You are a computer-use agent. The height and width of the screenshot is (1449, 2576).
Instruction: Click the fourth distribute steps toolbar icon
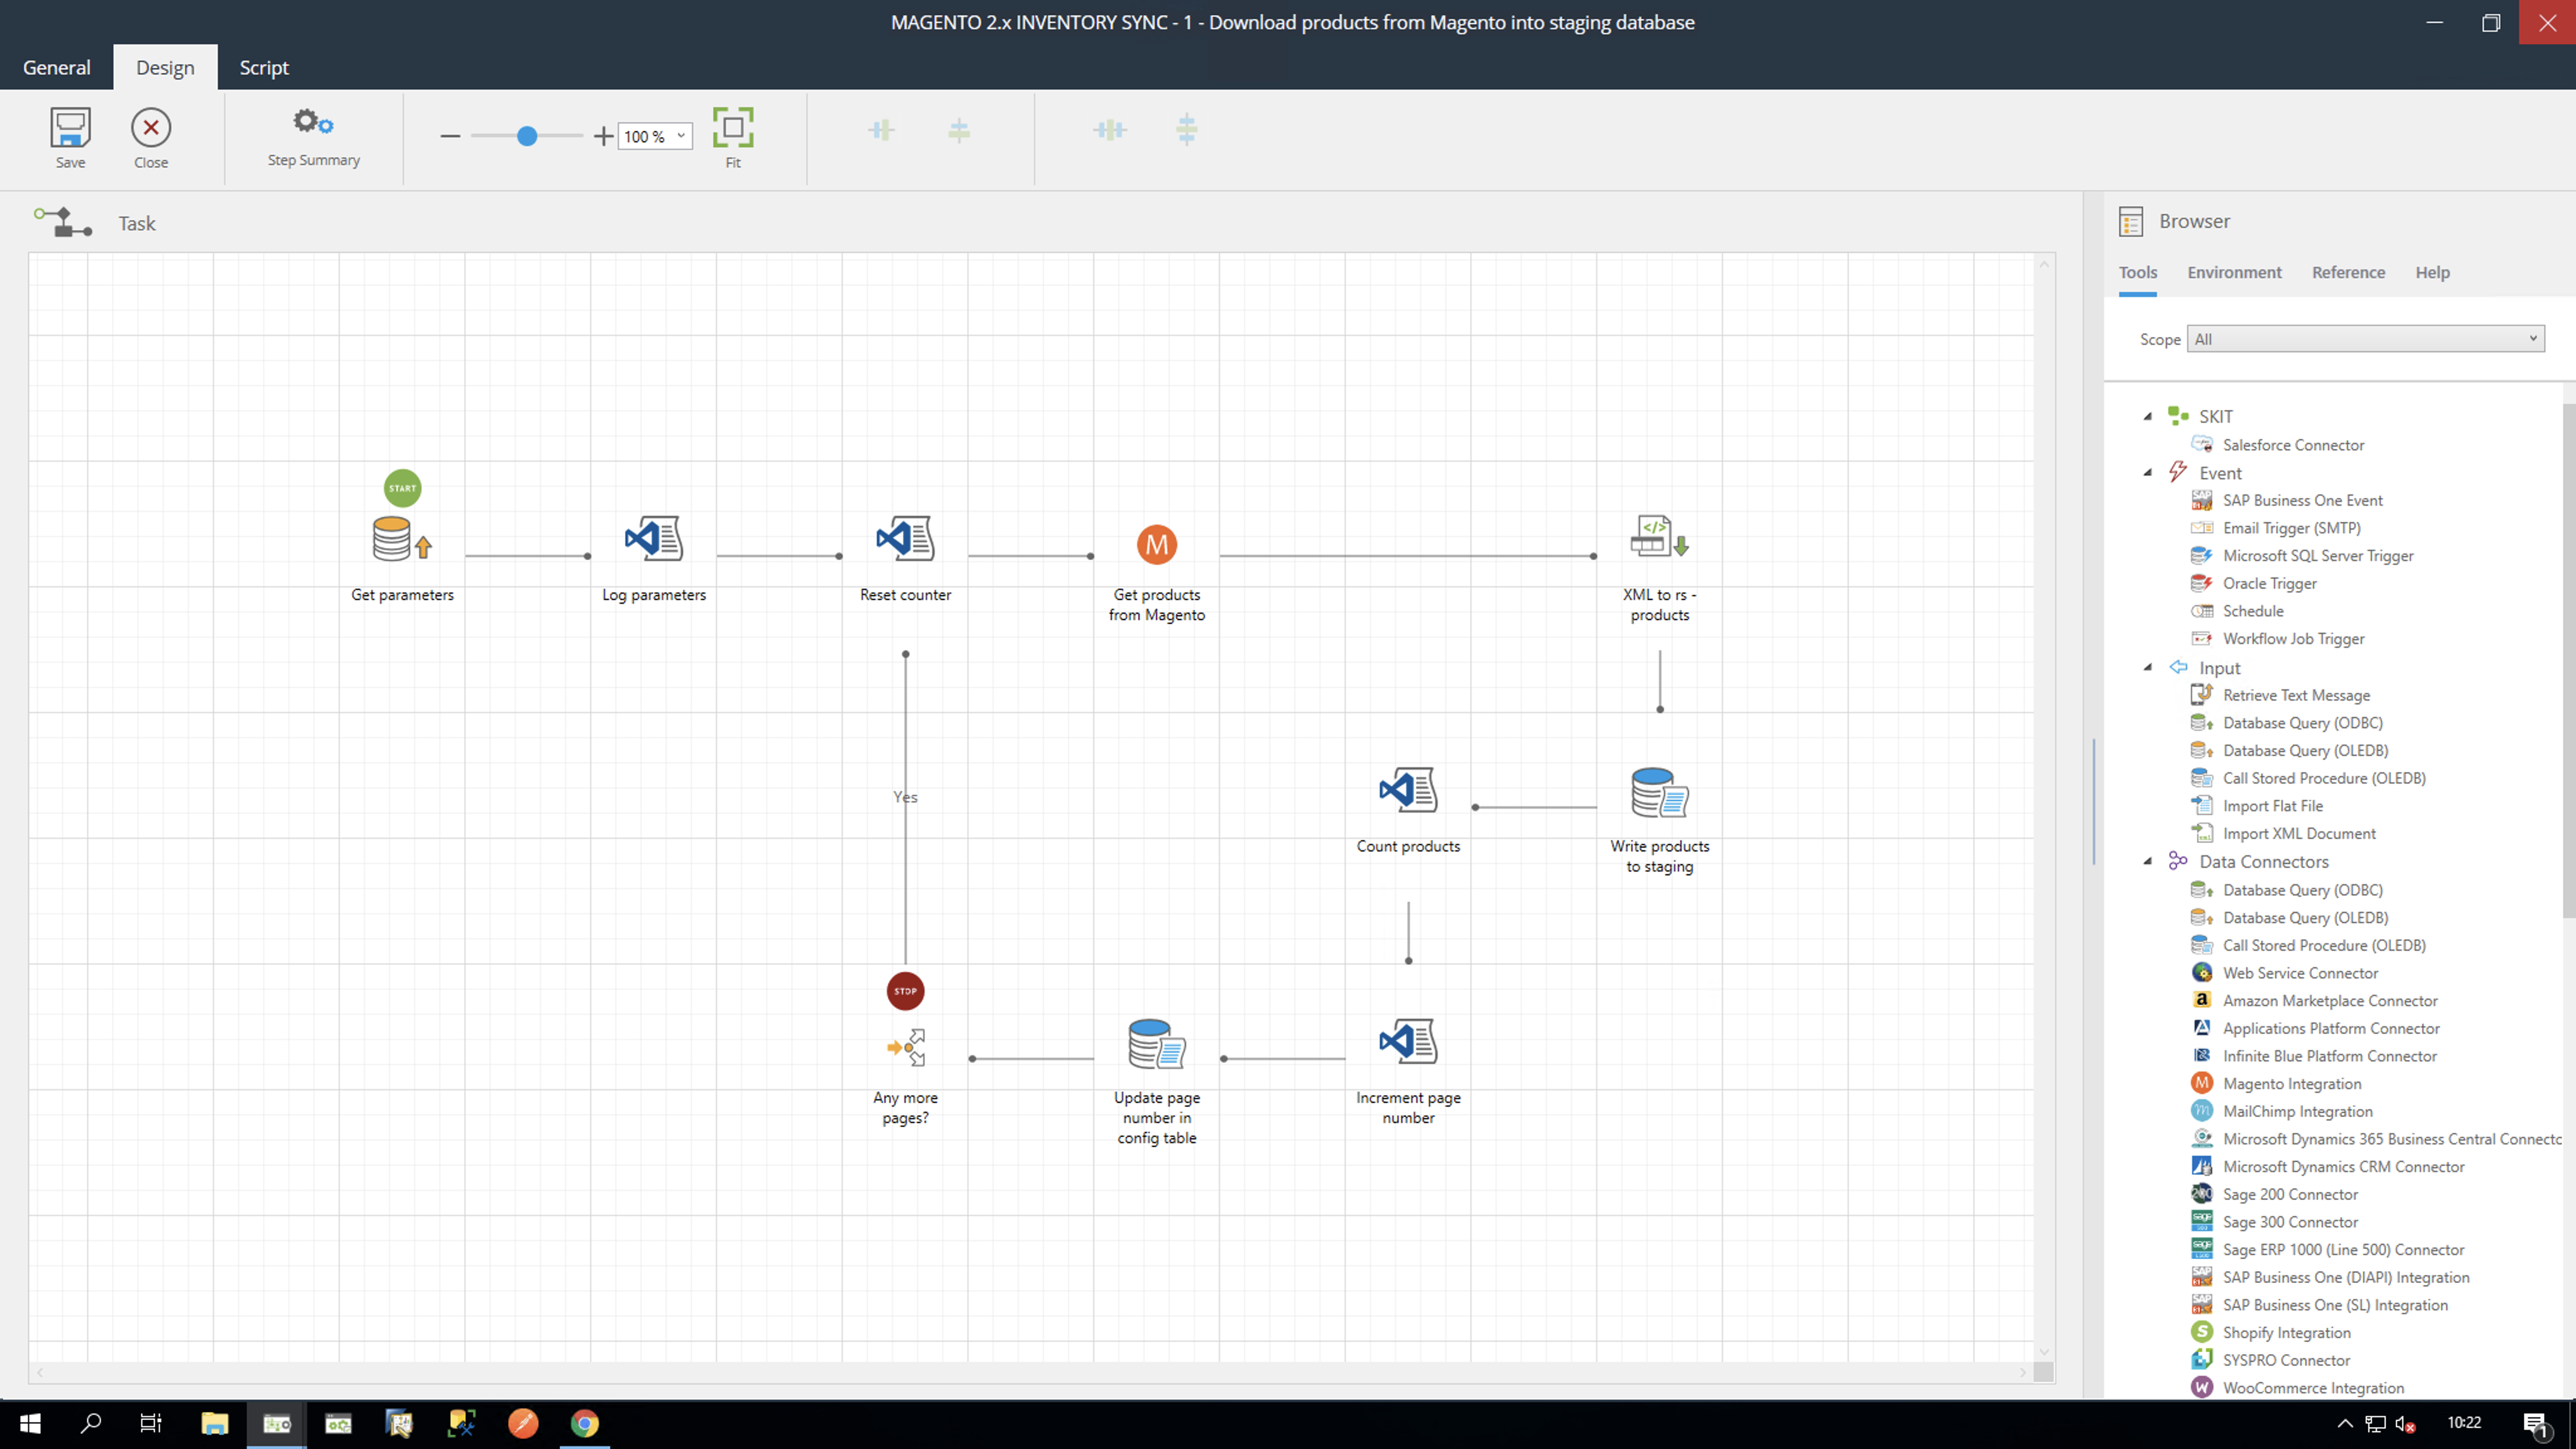pyautogui.click(x=1187, y=129)
